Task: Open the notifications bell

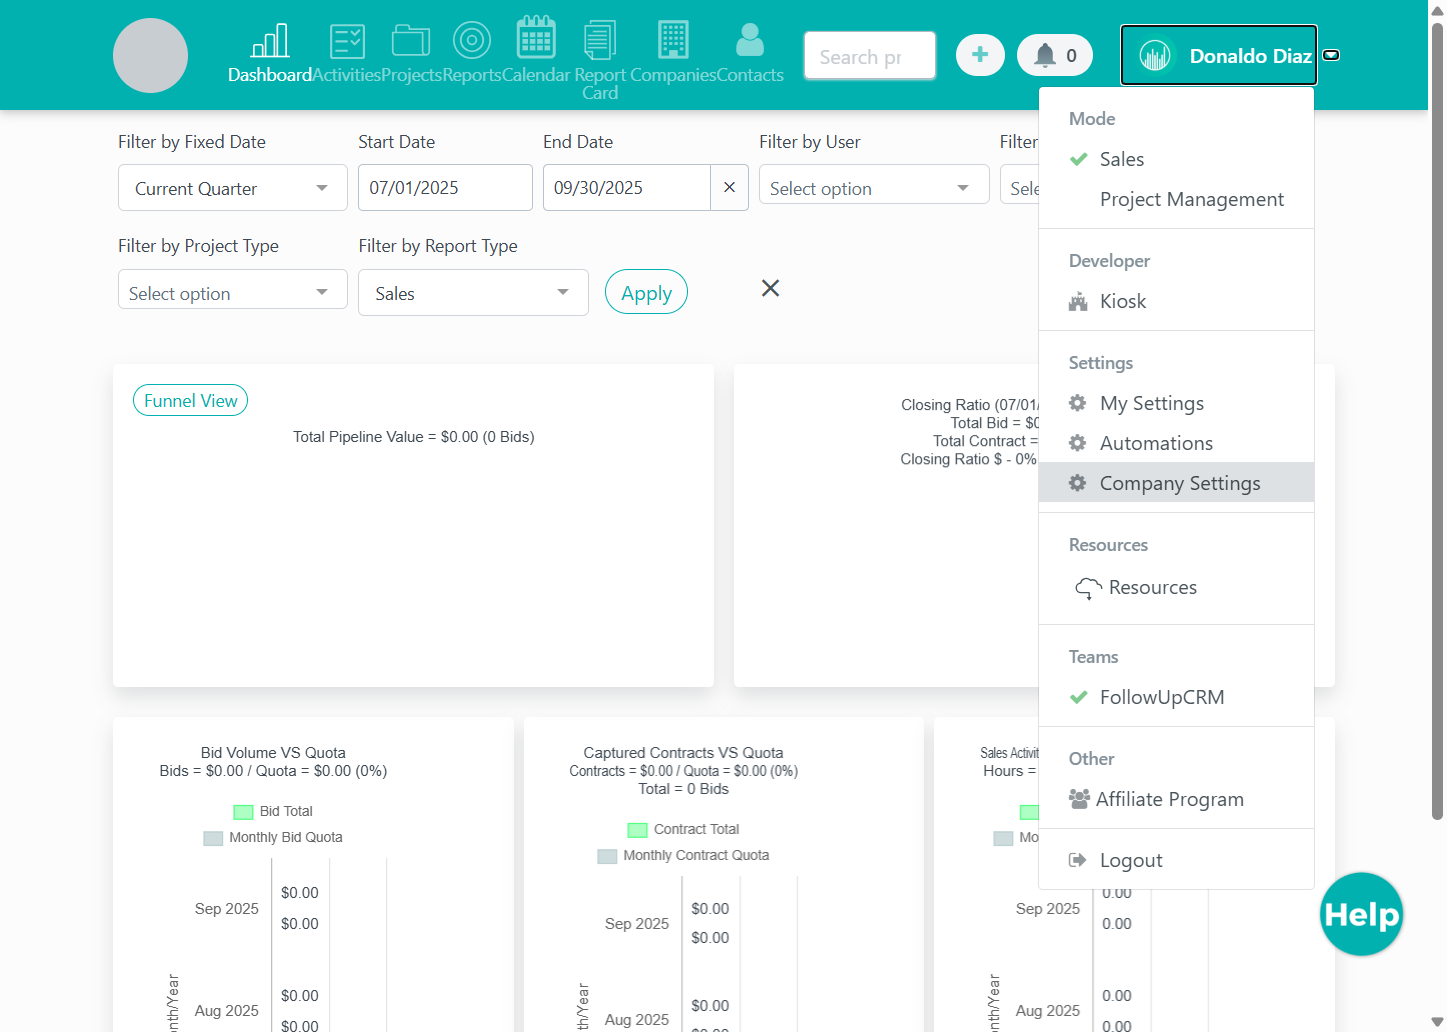Action: click(x=1055, y=55)
